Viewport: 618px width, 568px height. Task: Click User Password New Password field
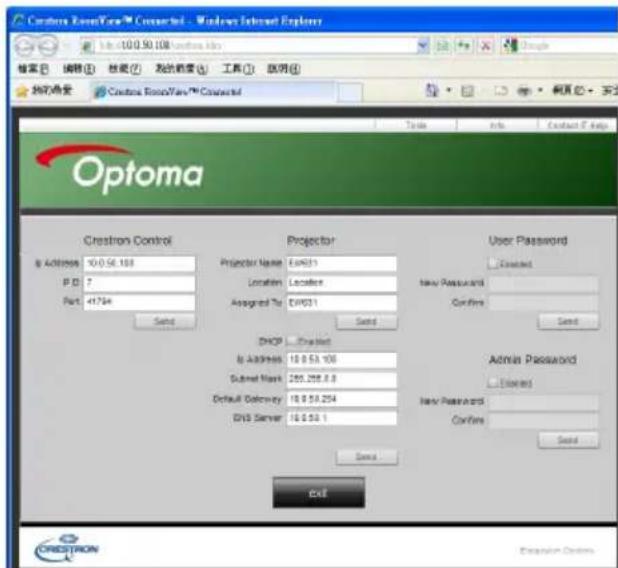544,283
